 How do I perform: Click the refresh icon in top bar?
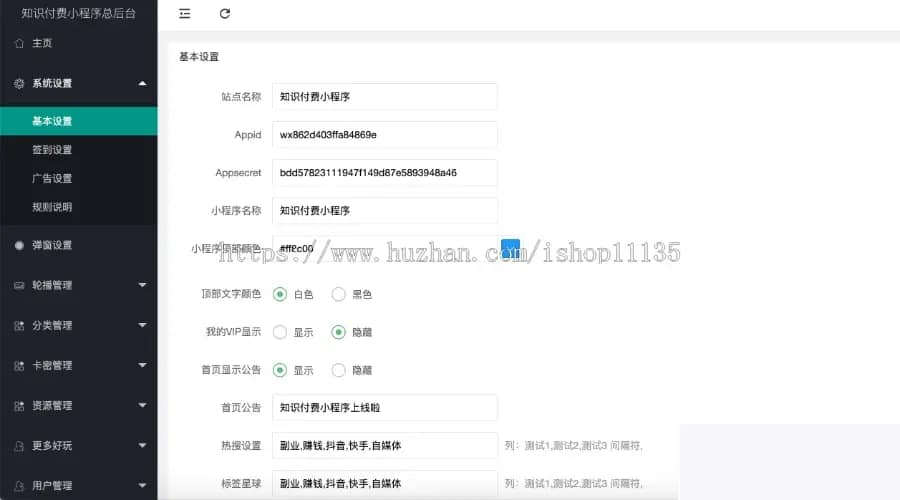tap(225, 13)
